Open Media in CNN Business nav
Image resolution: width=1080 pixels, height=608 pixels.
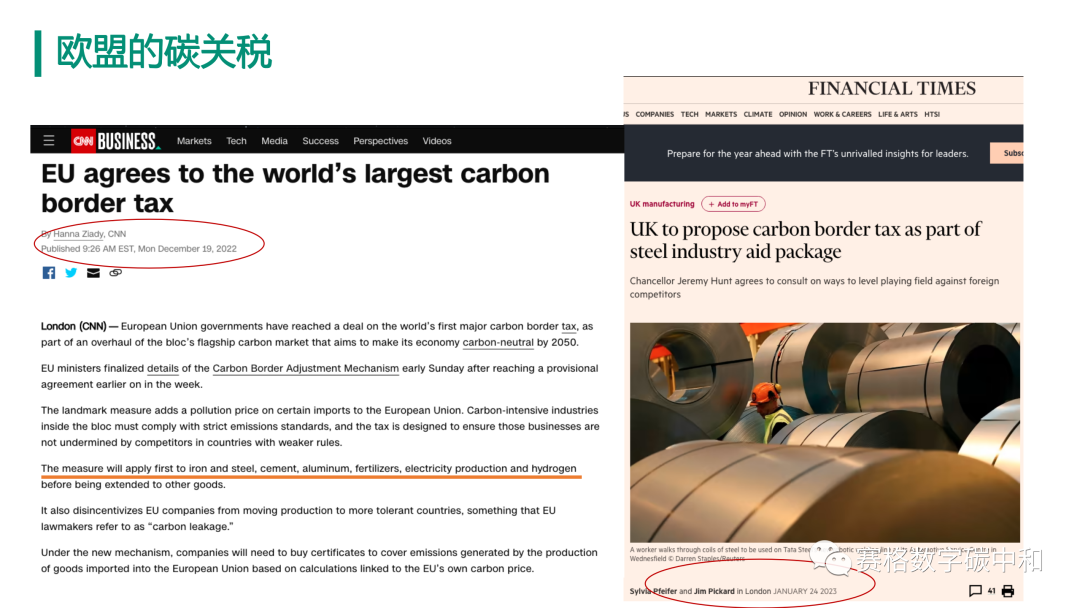[x=274, y=140]
